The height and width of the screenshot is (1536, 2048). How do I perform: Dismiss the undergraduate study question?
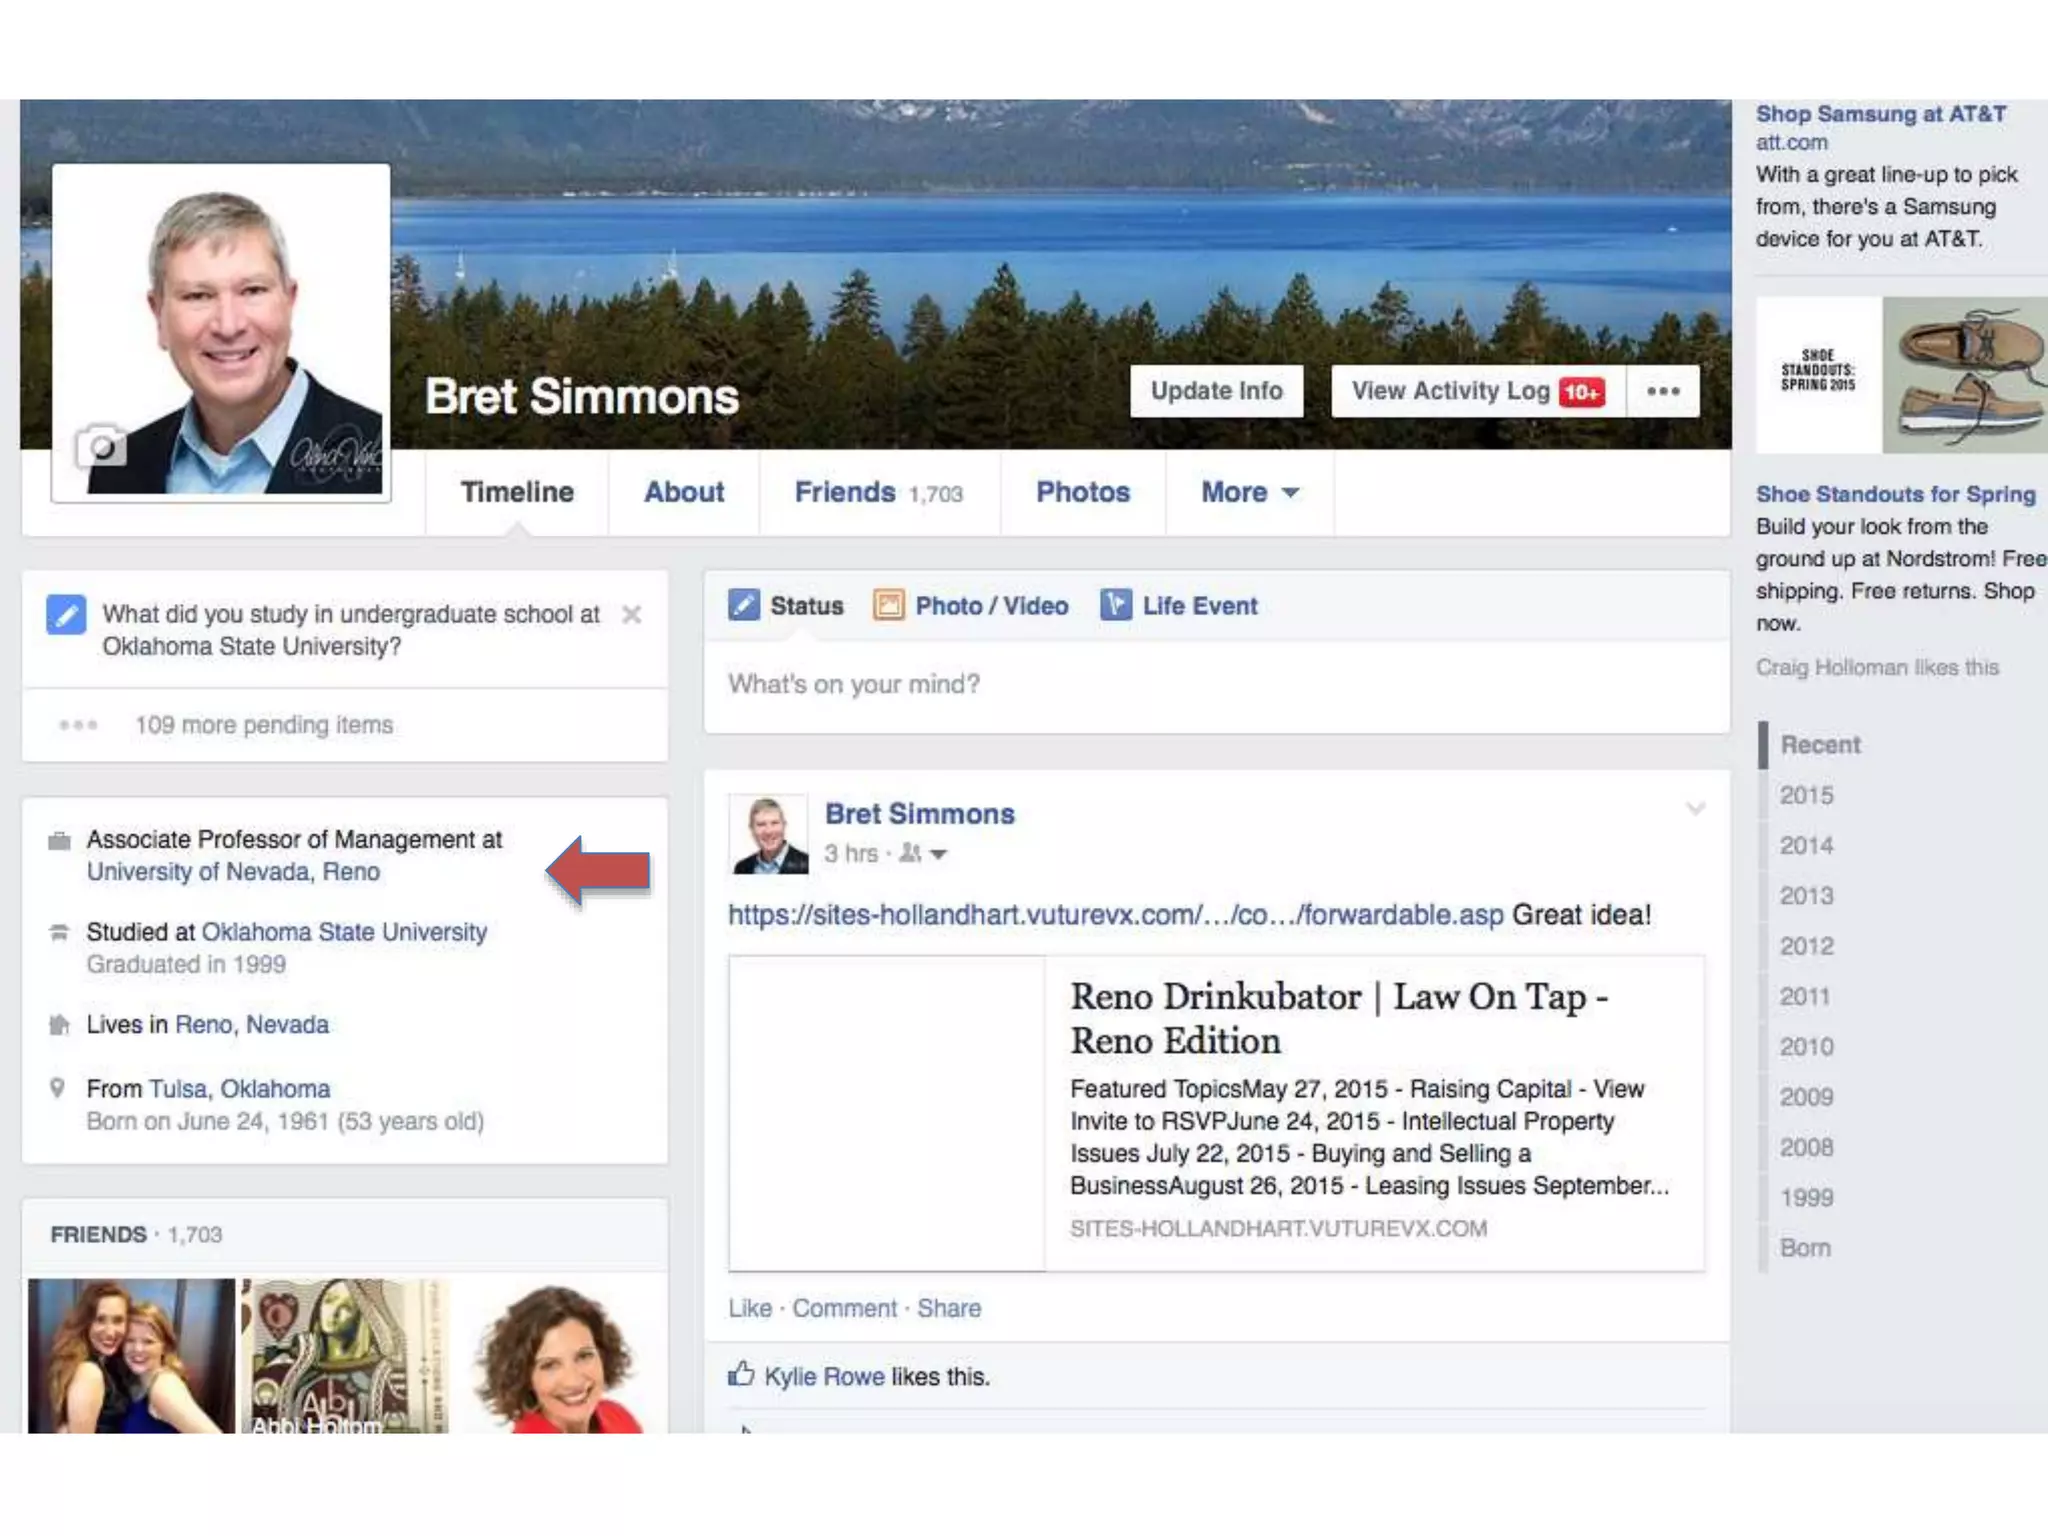click(x=631, y=614)
